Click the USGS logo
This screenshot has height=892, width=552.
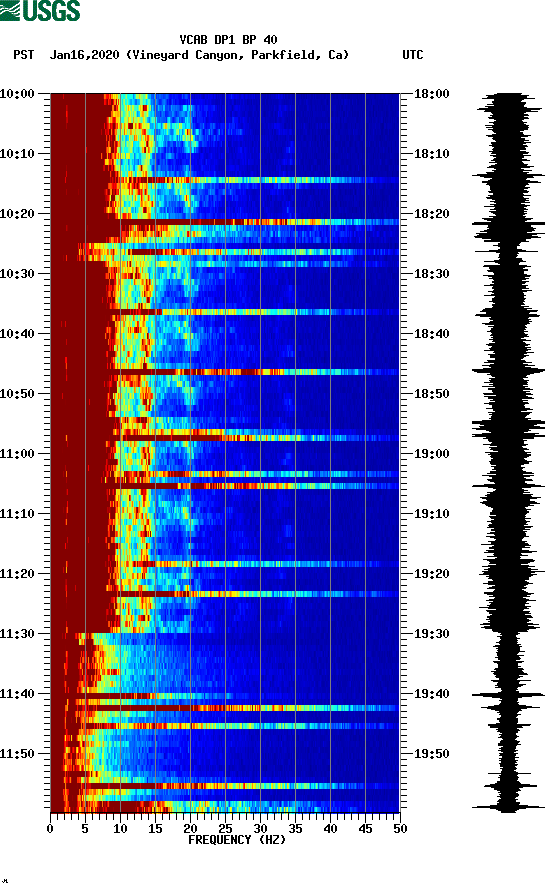coord(40,11)
